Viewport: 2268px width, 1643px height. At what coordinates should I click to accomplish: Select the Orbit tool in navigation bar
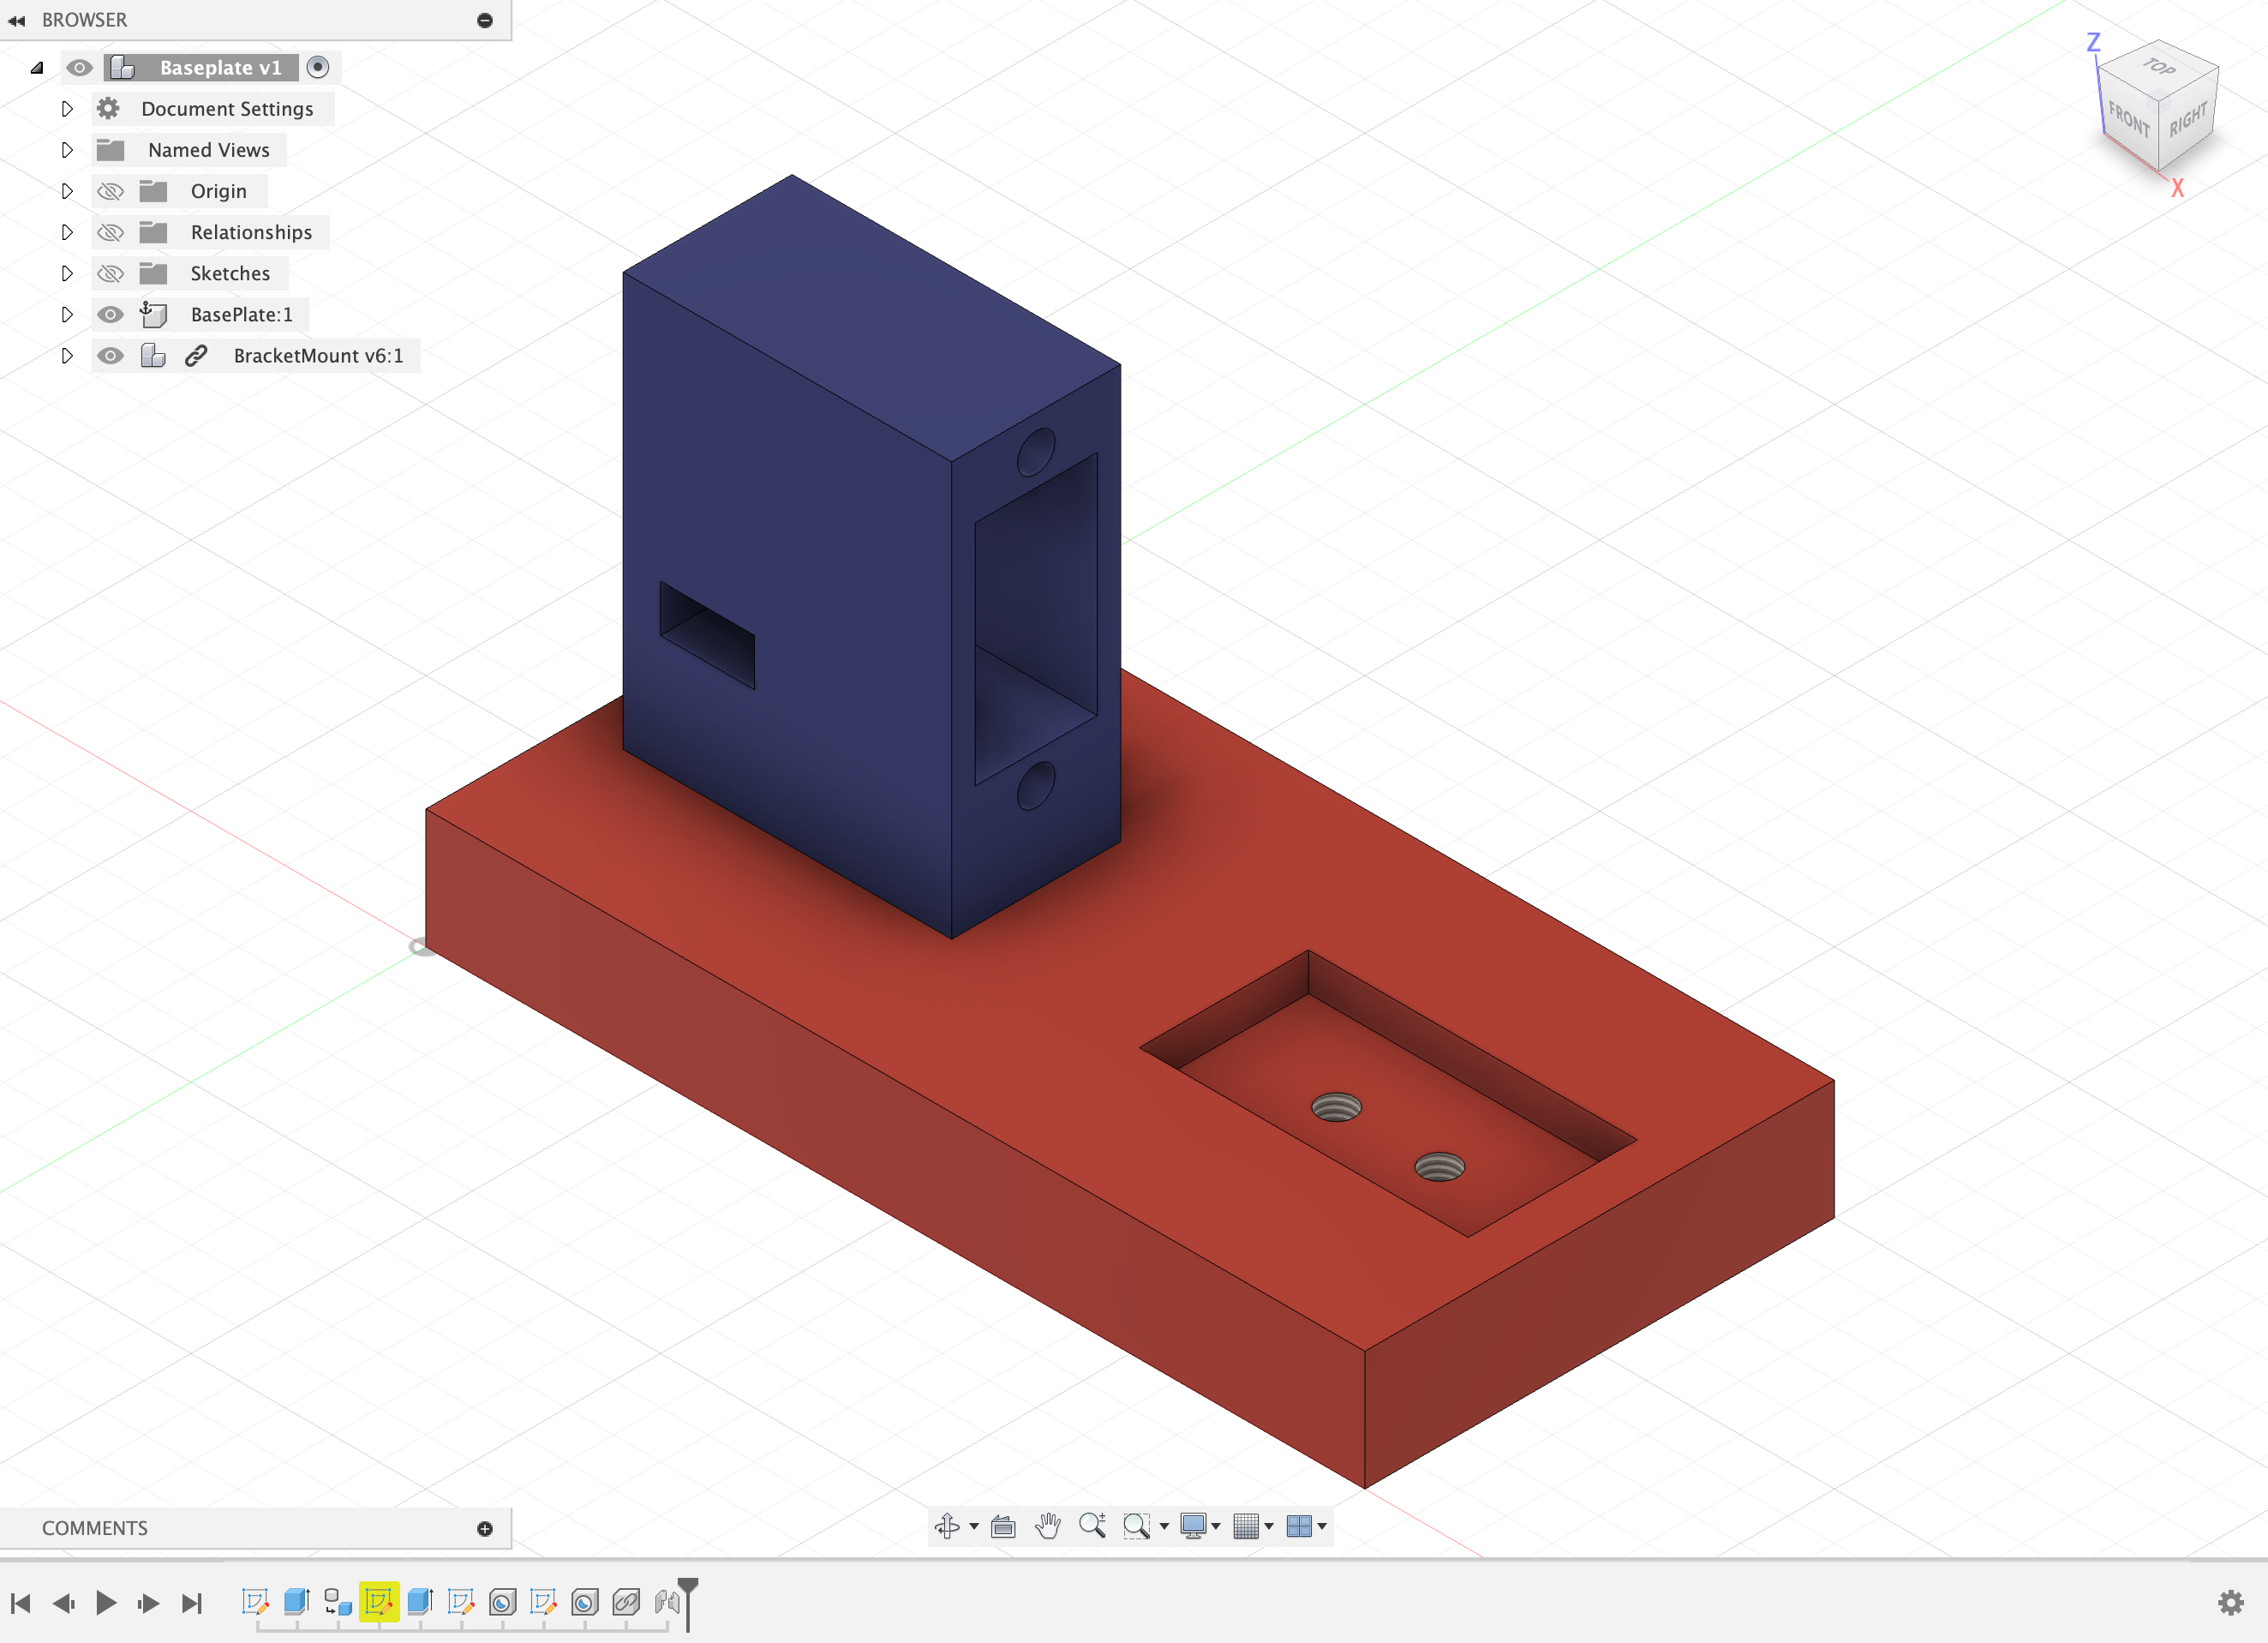[946, 1526]
